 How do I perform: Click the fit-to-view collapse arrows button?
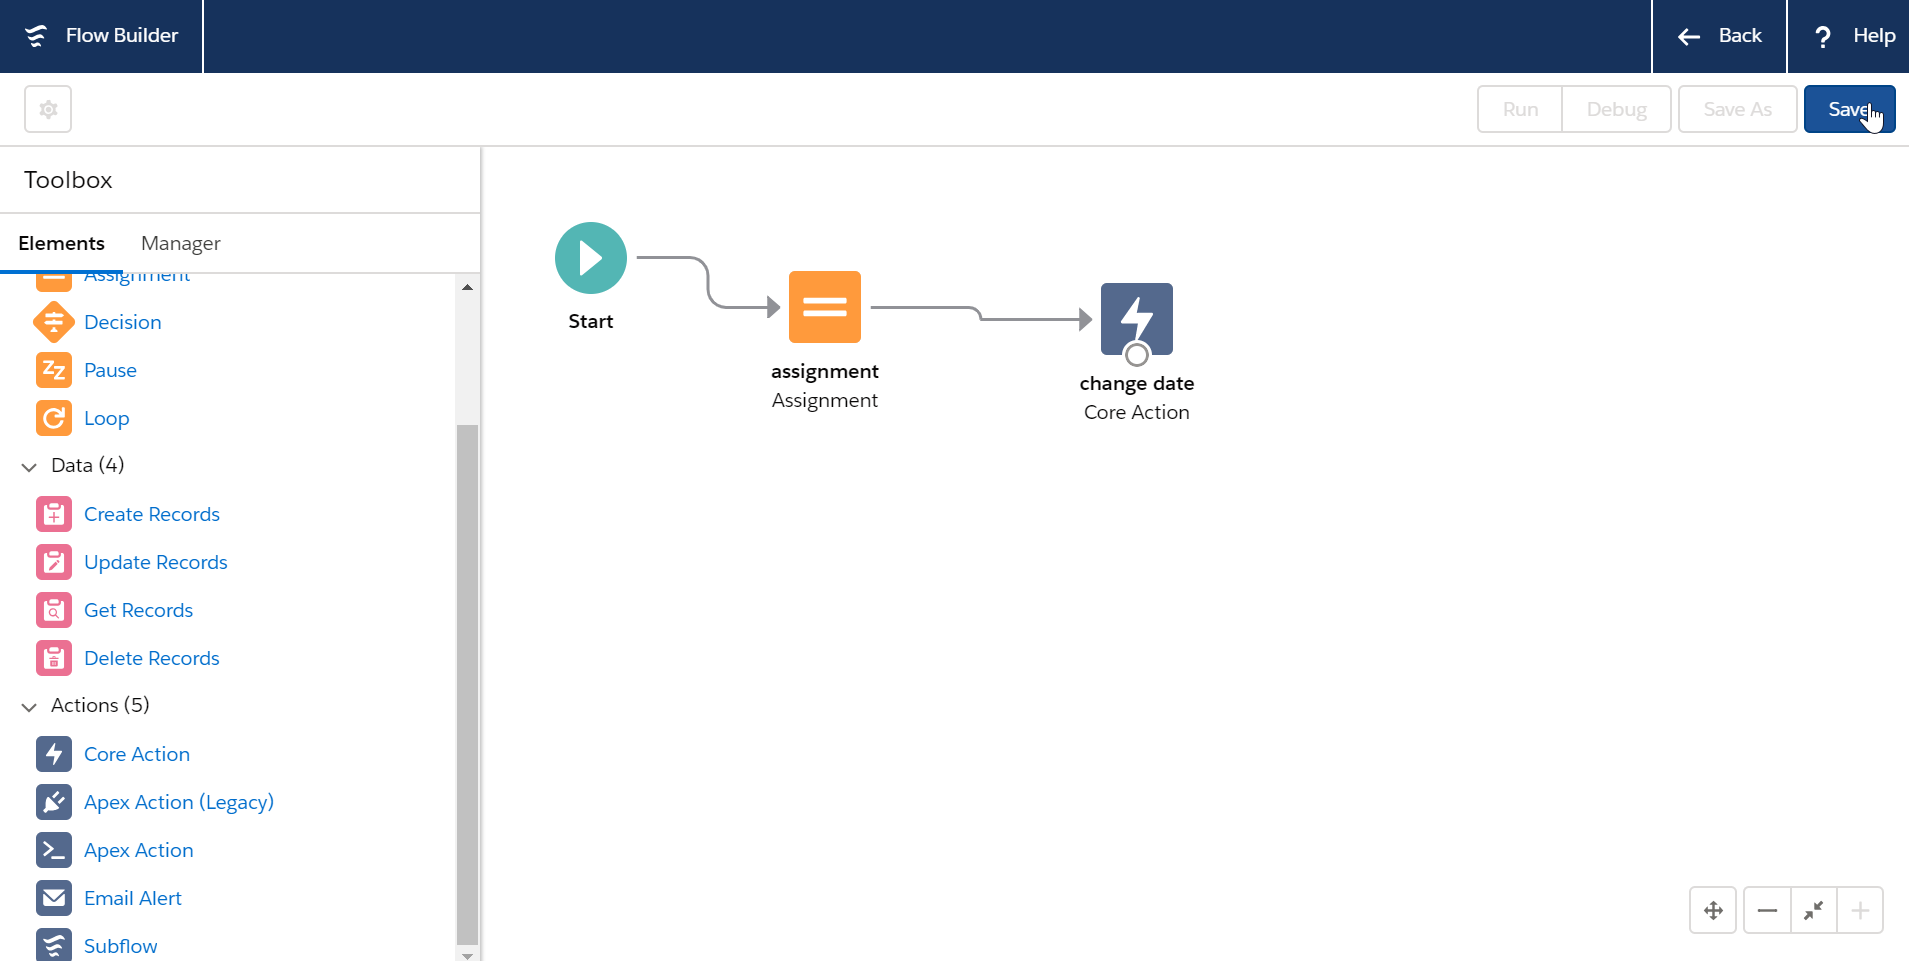[1813, 910]
